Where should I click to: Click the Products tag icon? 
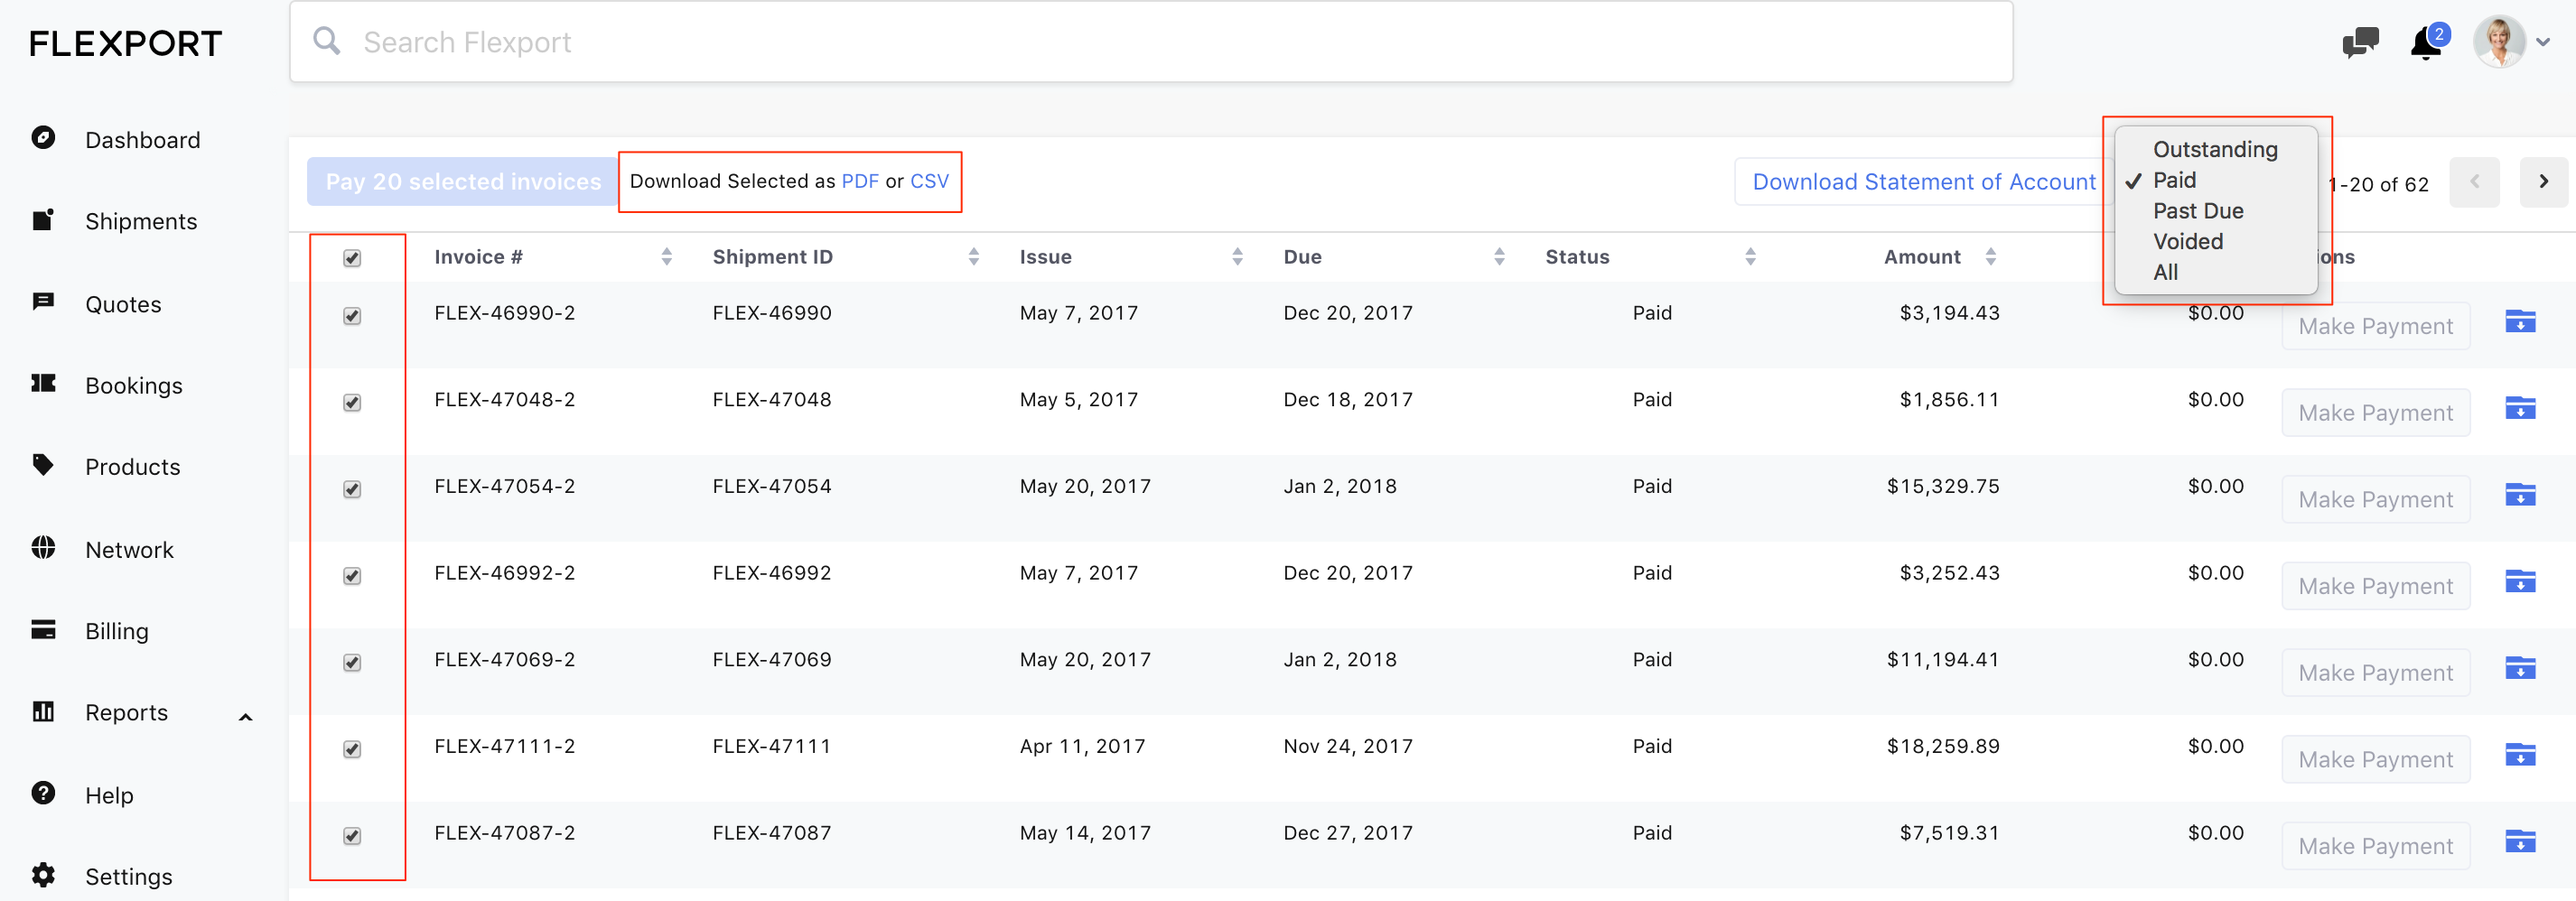pos(43,465)
